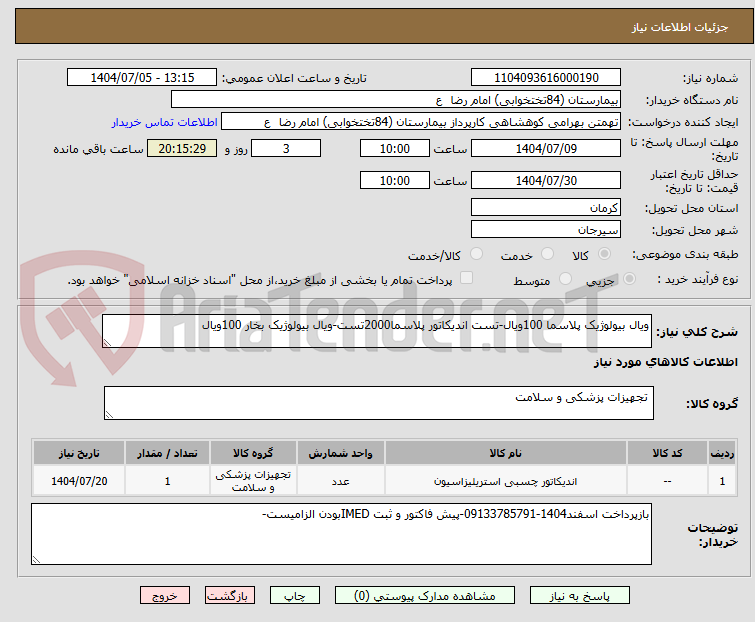755x622 pixels.
Task: Click the goods group field 'تجهیزات پزشکی و سلامت'
Action: [x=379, y=403]
